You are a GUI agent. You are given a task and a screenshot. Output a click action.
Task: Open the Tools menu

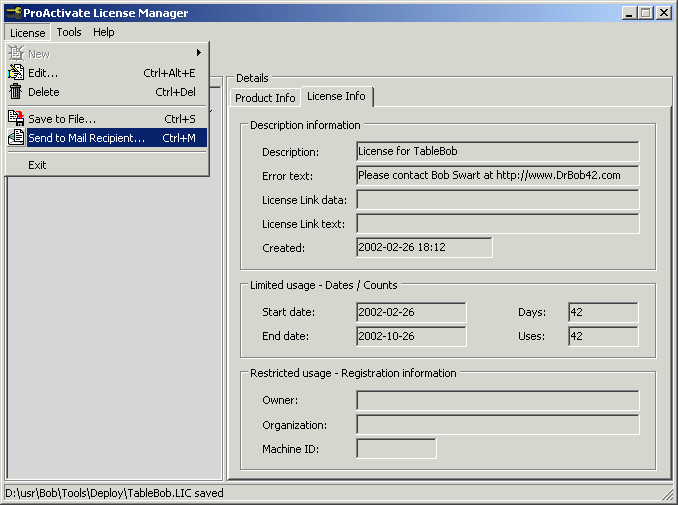69,32
